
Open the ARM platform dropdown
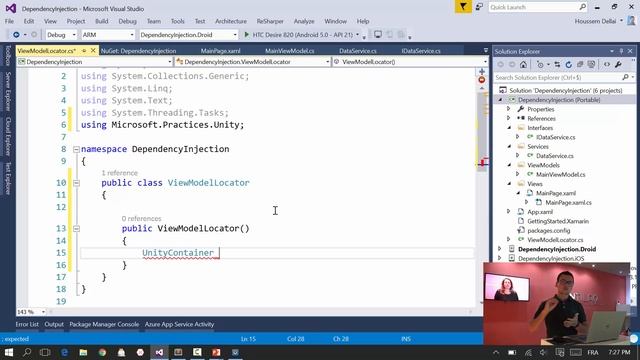coord(108,35)
